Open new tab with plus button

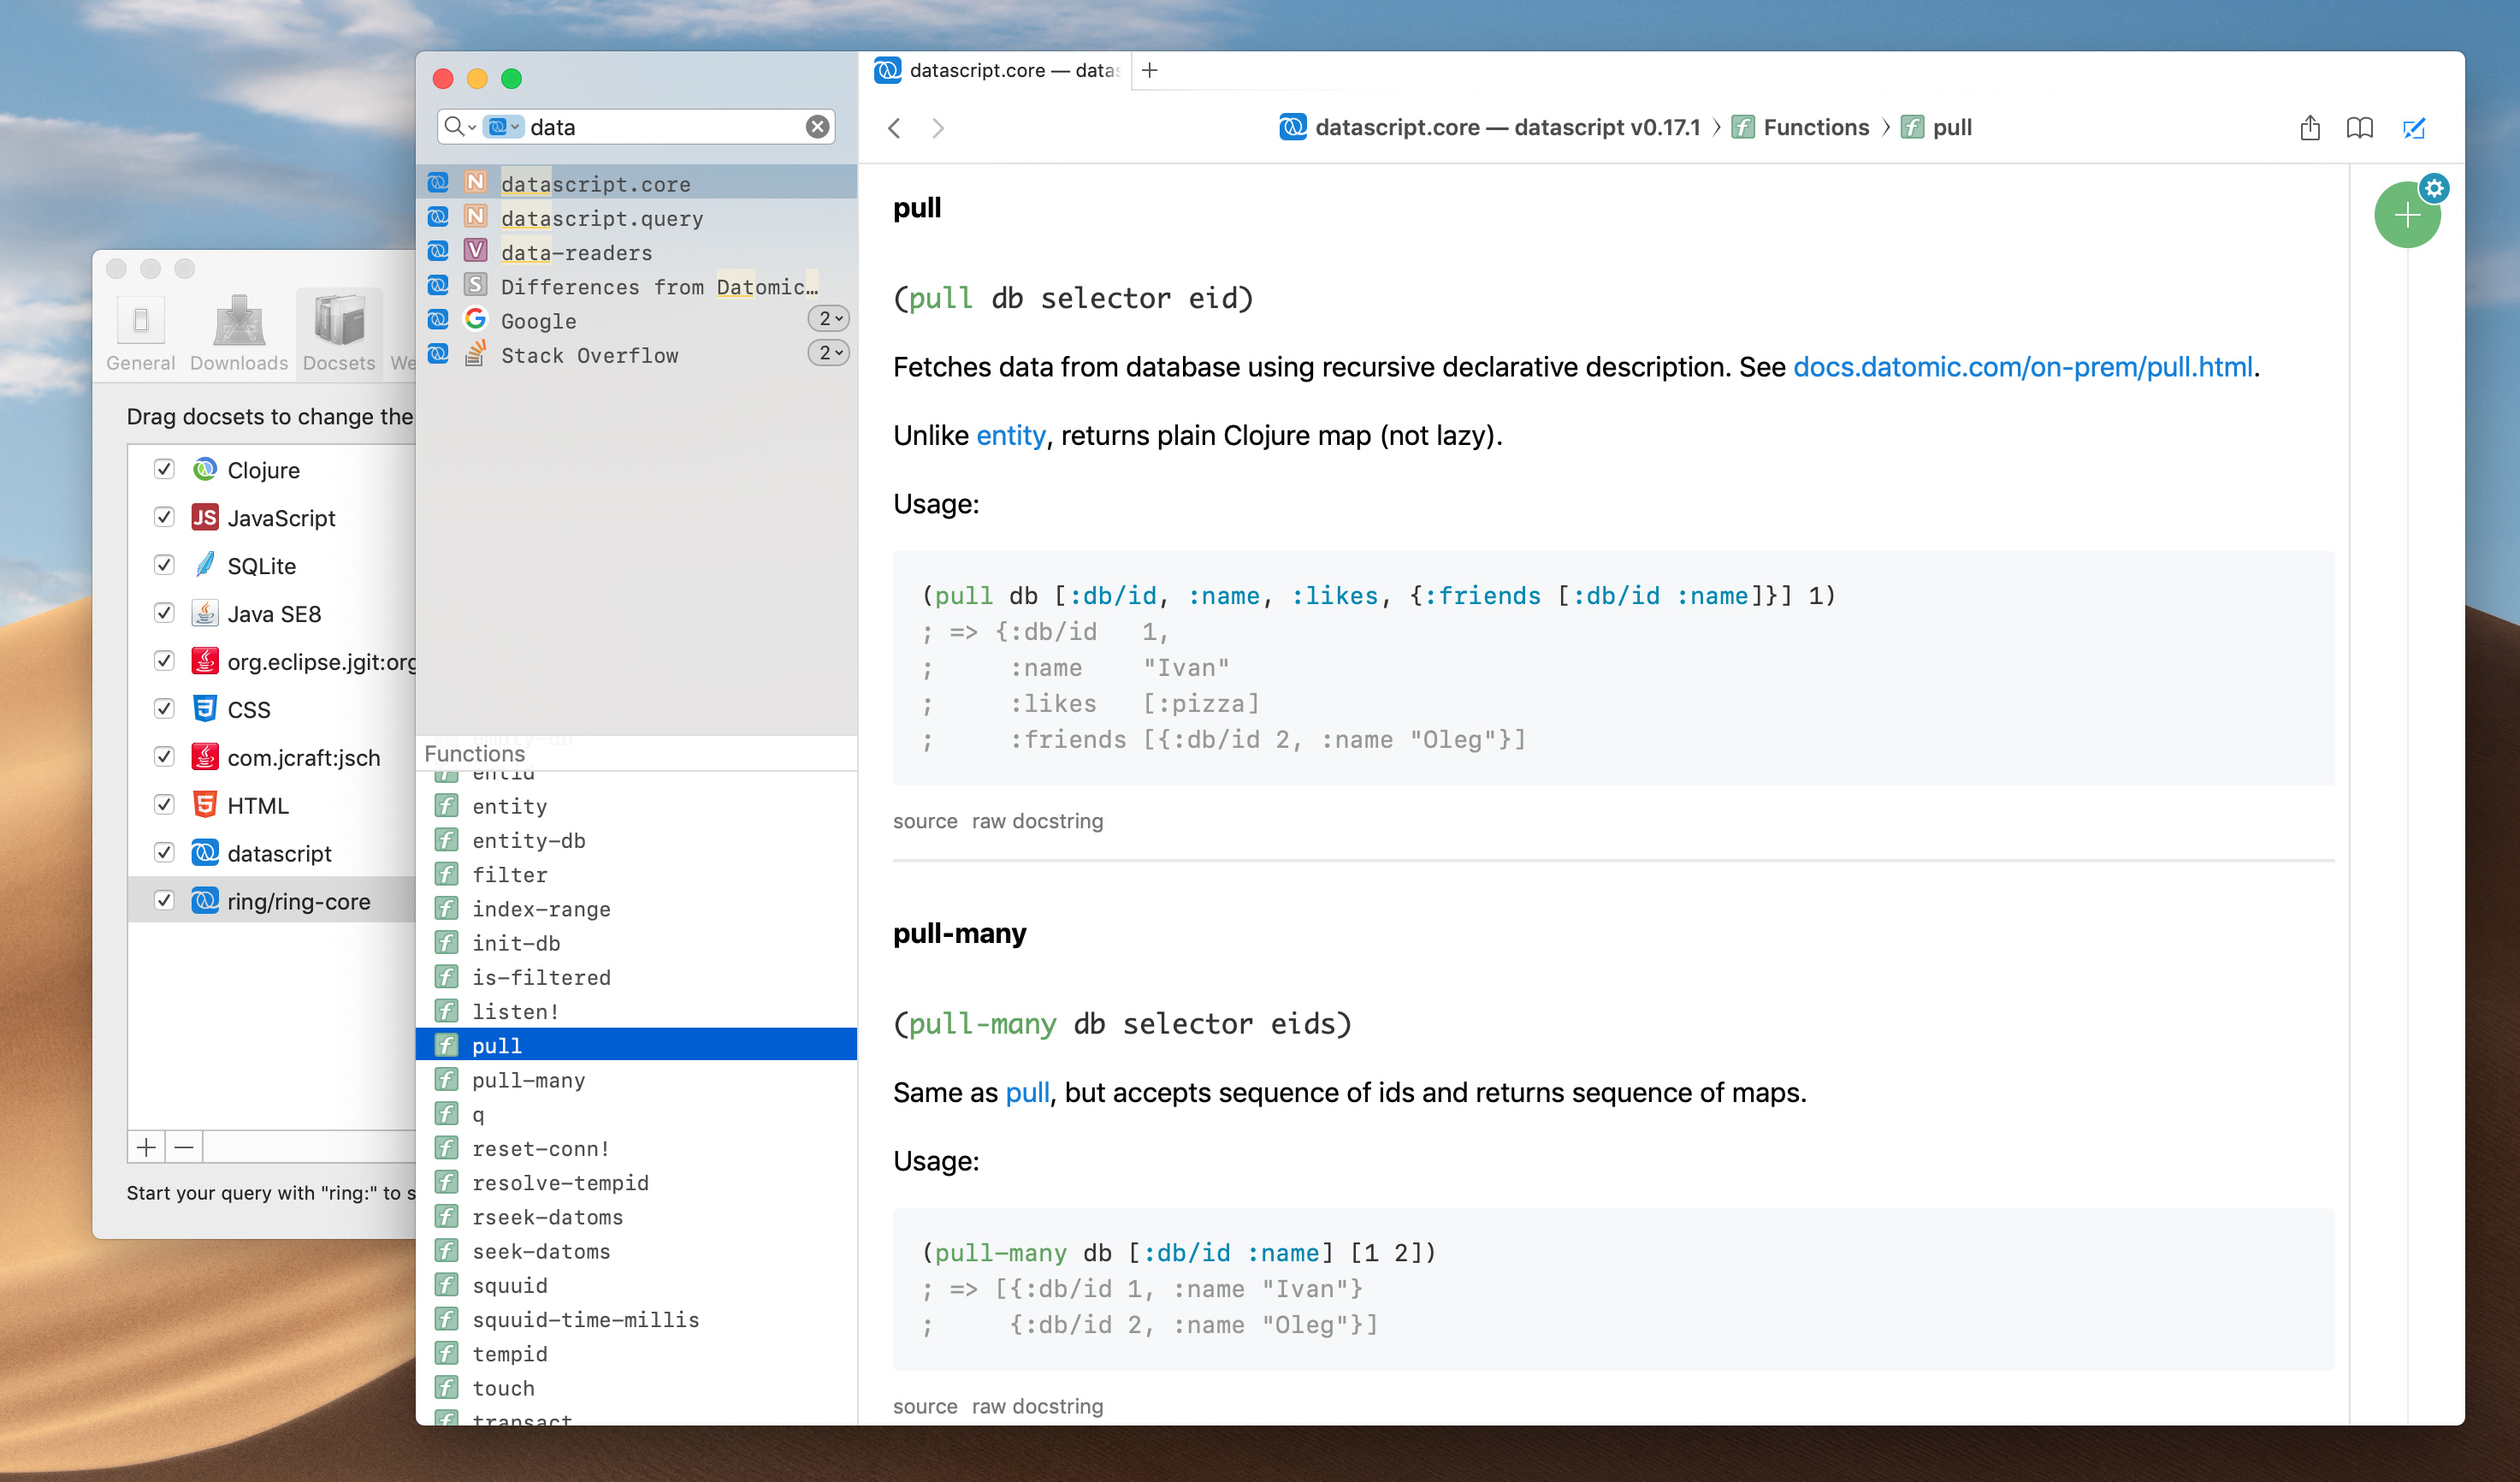pos(1149,70)
